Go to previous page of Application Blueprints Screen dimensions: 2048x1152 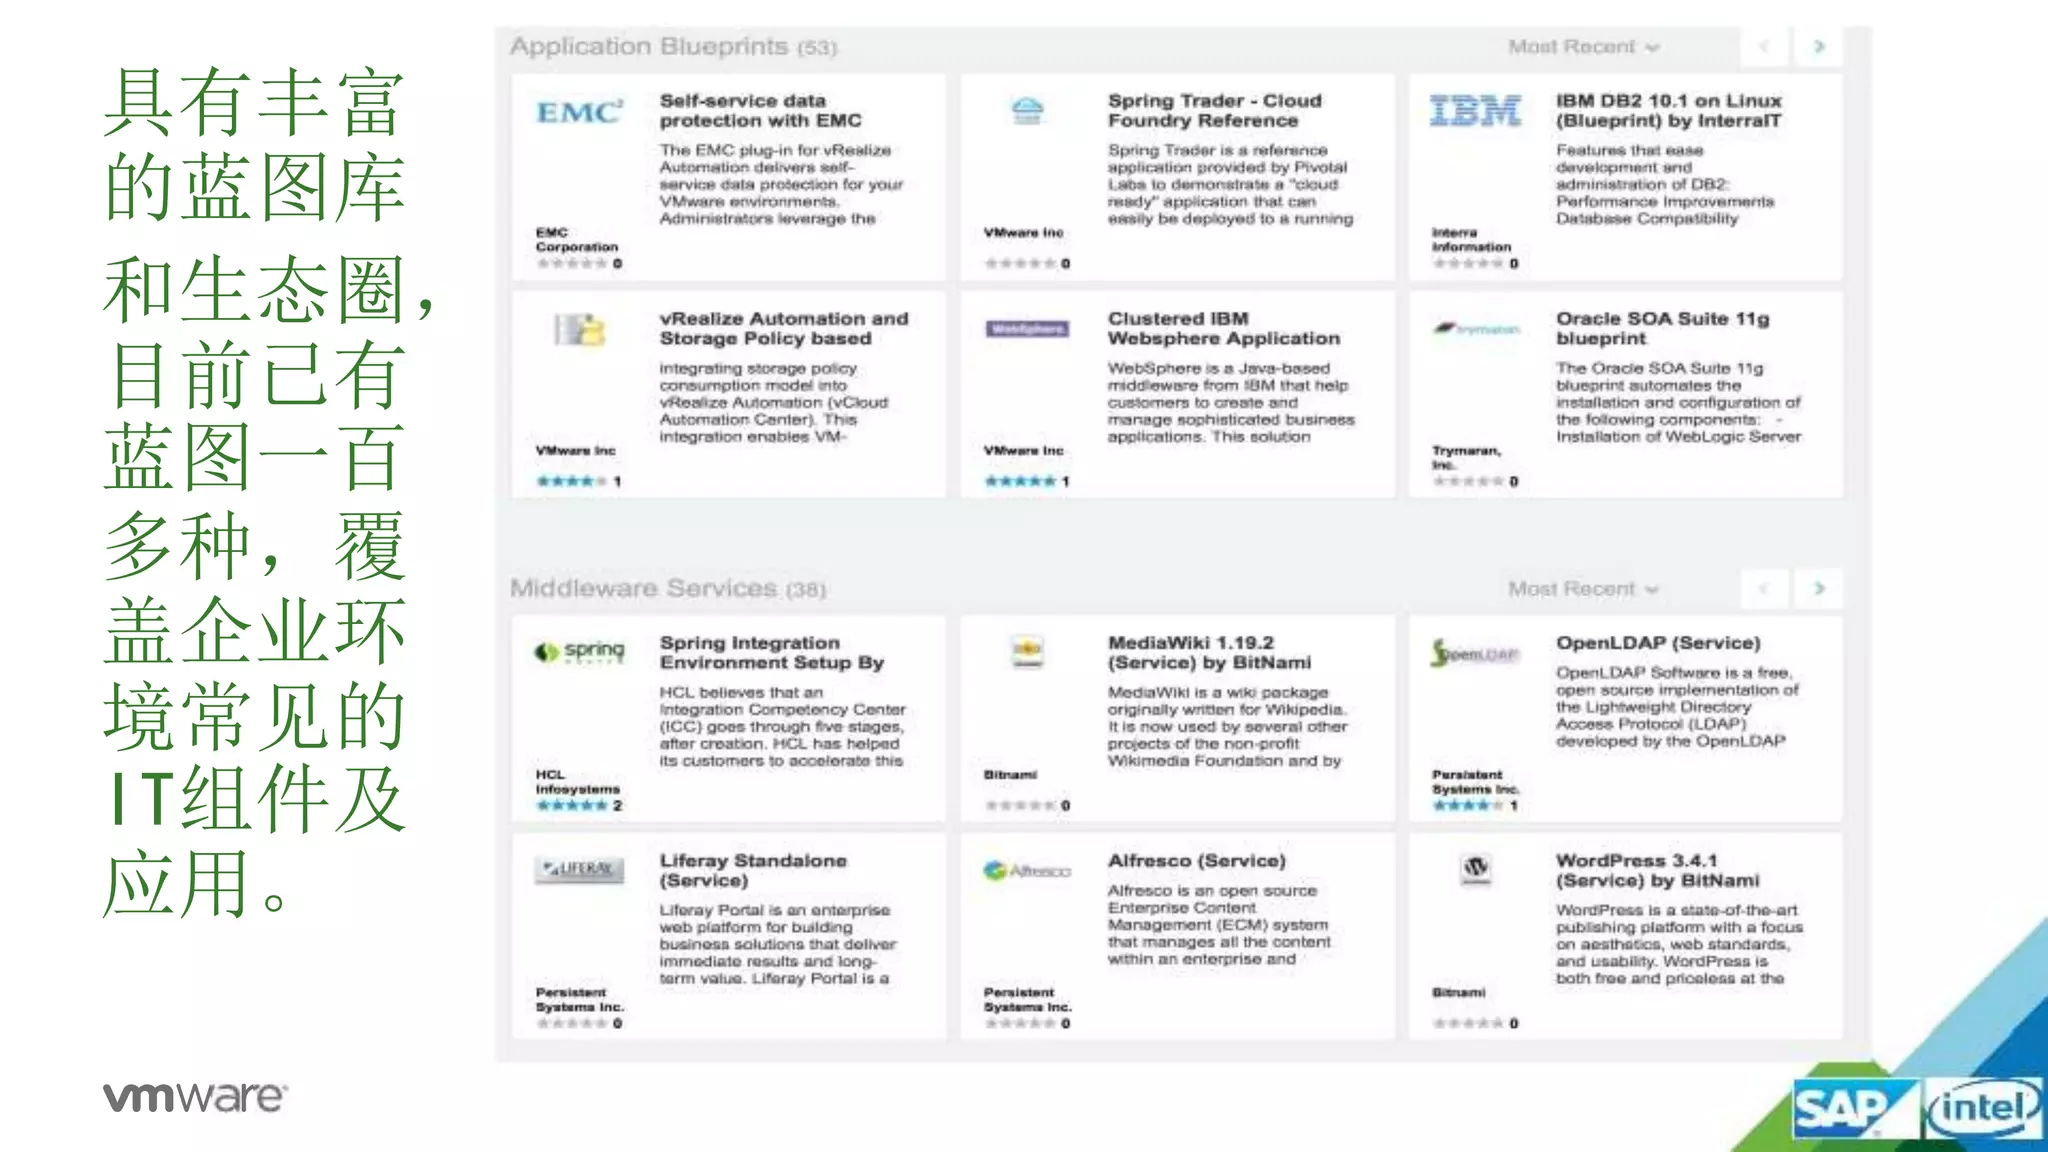1765,47
